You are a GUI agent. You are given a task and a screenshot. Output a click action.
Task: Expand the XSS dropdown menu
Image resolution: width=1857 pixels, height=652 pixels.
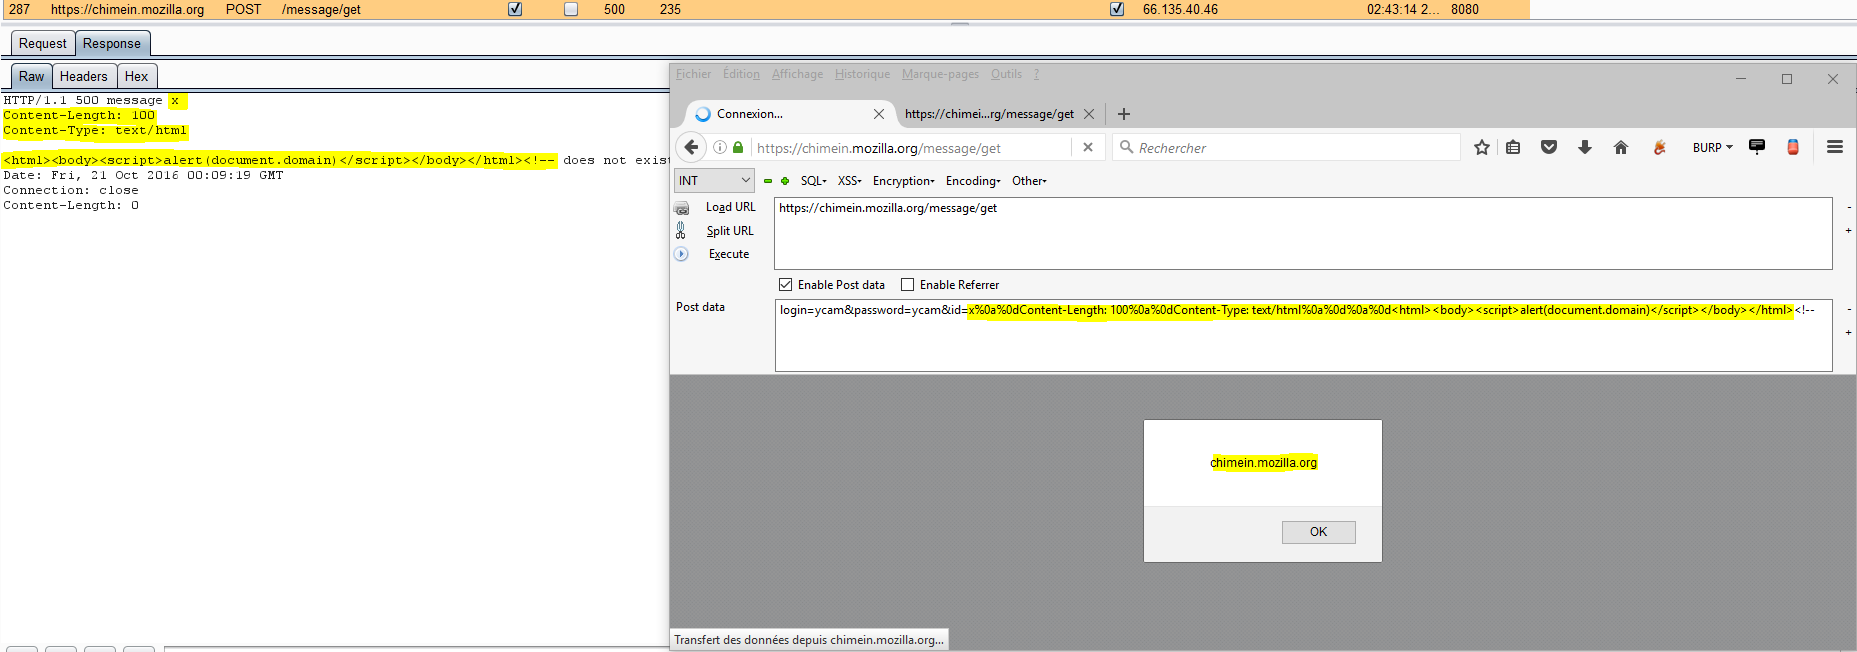[x=850, y=181]
